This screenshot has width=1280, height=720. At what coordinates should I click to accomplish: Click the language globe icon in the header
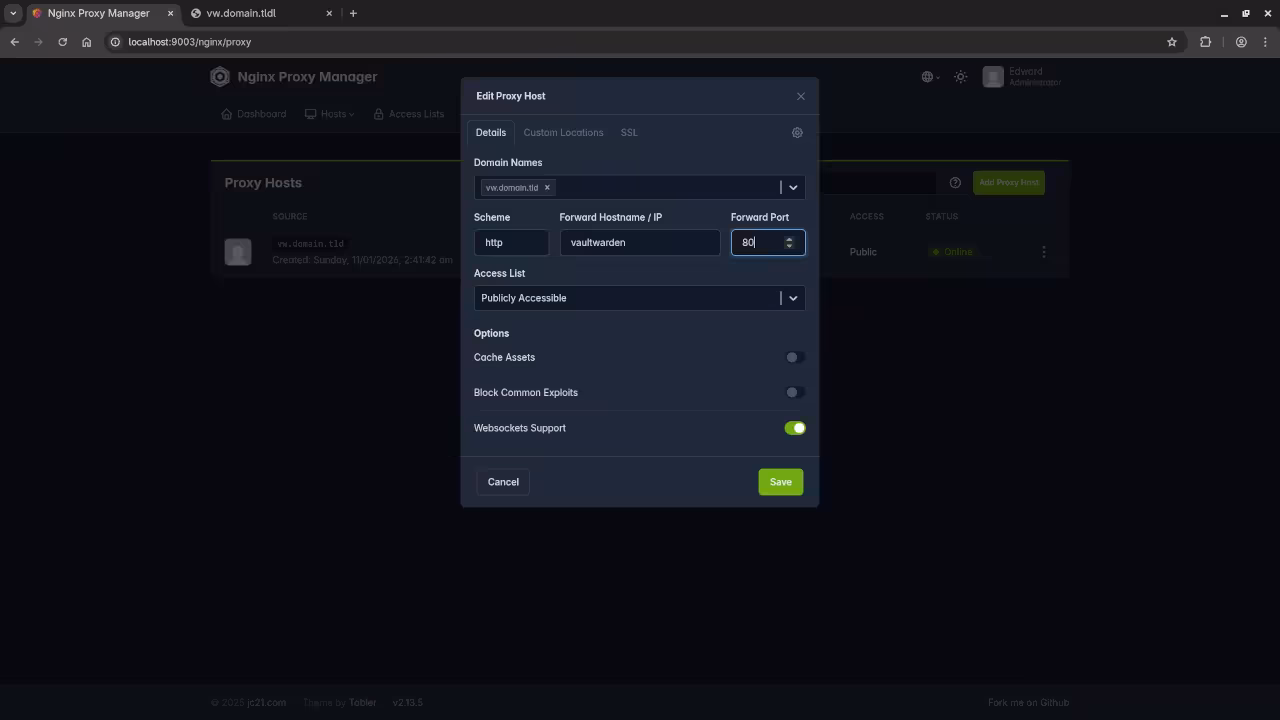[925, 76]
